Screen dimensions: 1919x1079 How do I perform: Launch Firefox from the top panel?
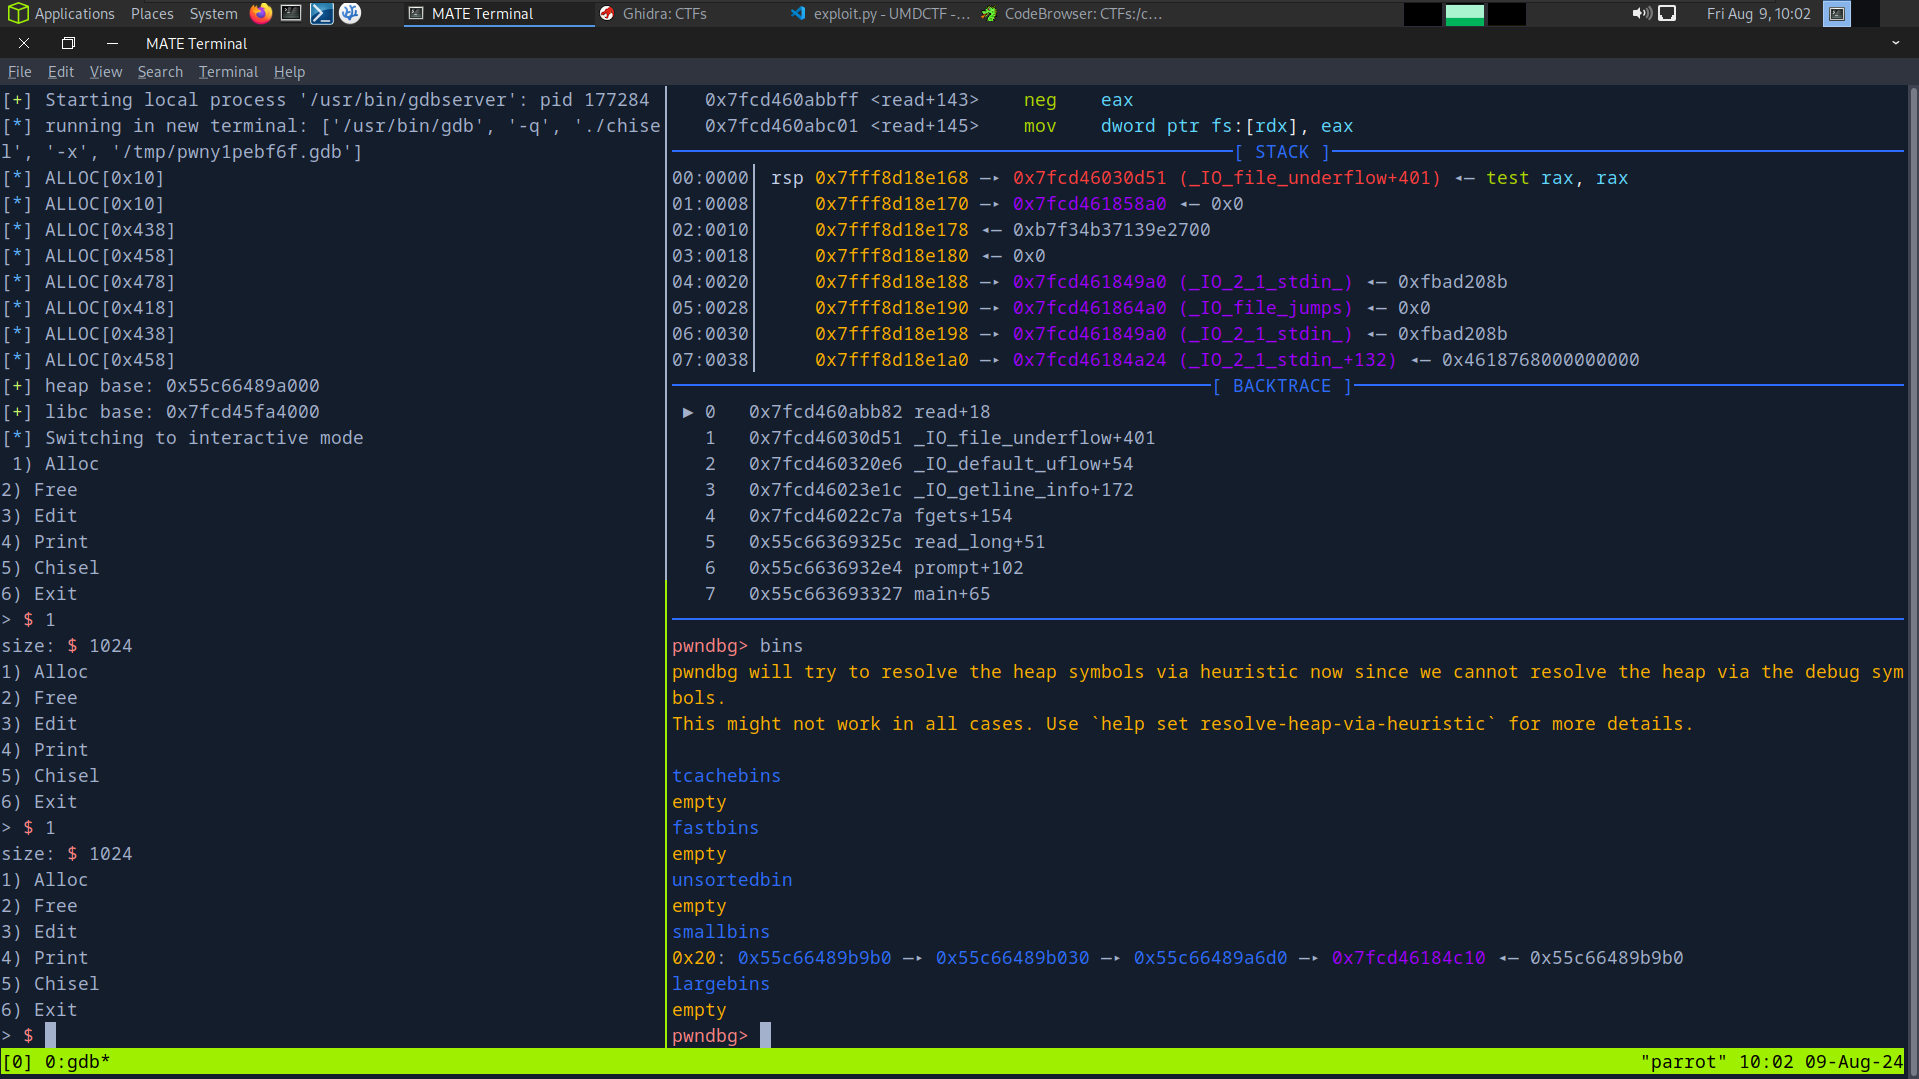point(261,13)
